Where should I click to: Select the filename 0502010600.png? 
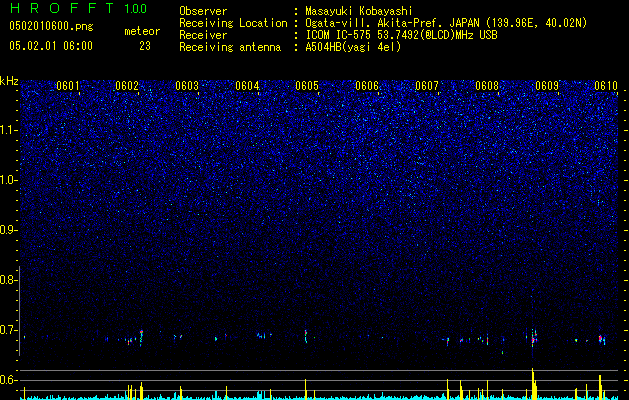pyautogui.click(x=51, y=26)
